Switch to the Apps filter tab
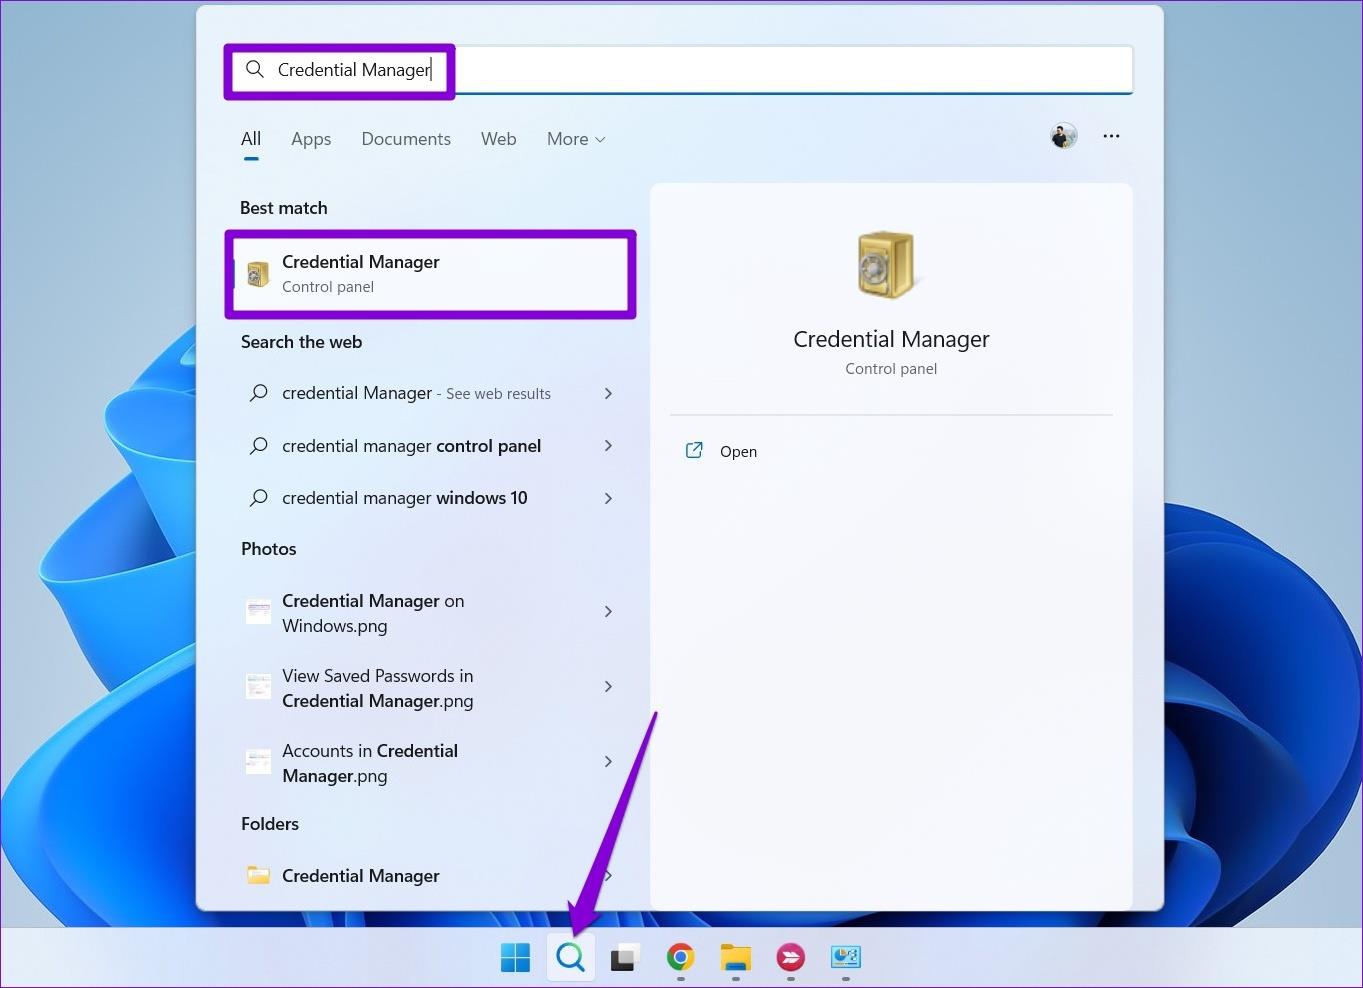This screenshot has width=1363, height=988. click(311, 139)
